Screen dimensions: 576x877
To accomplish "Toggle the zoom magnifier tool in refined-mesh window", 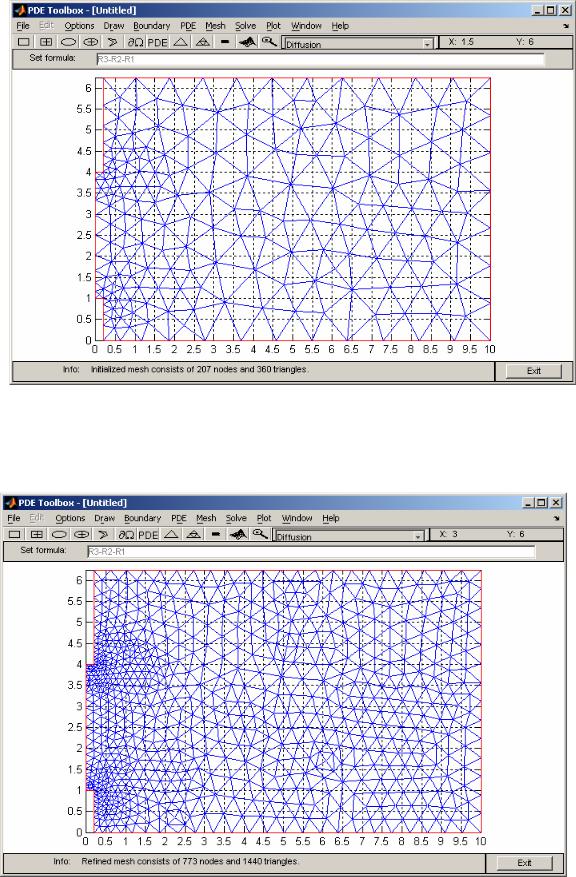I will [x=260, y=534].
